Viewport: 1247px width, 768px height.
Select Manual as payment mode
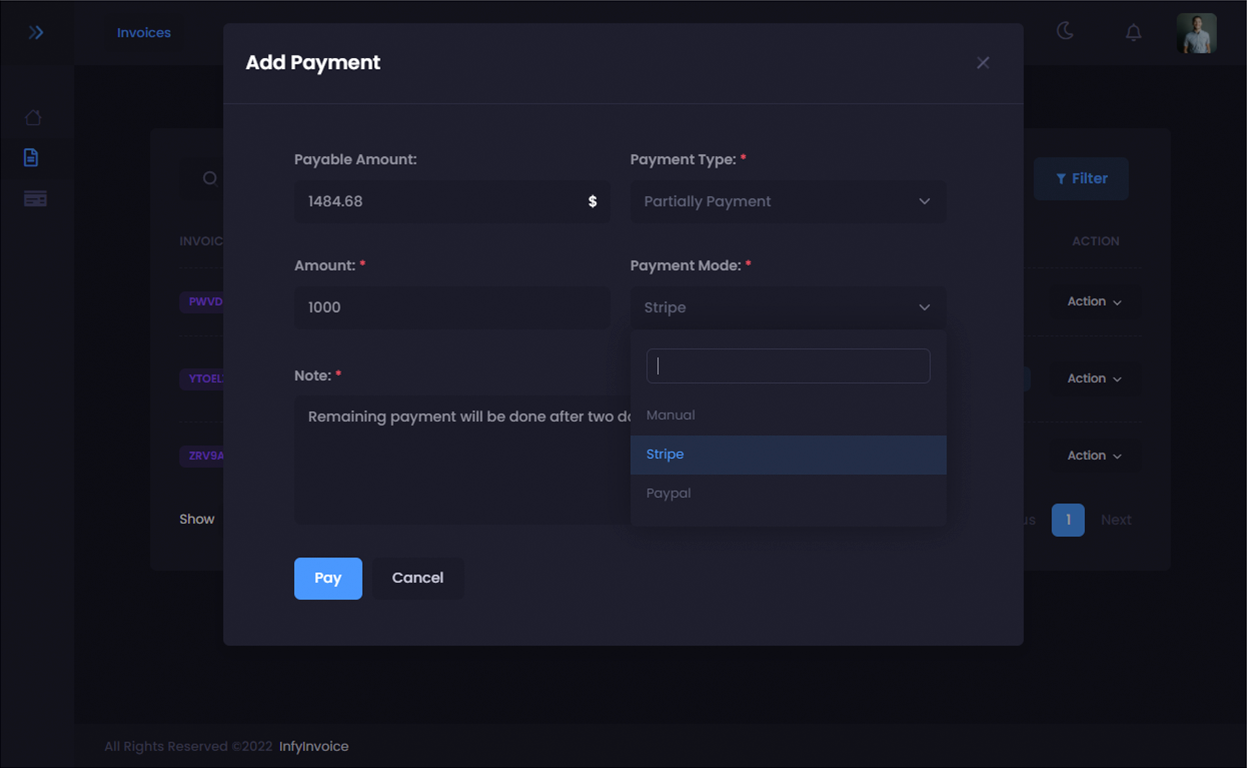(x=670, y=415)
